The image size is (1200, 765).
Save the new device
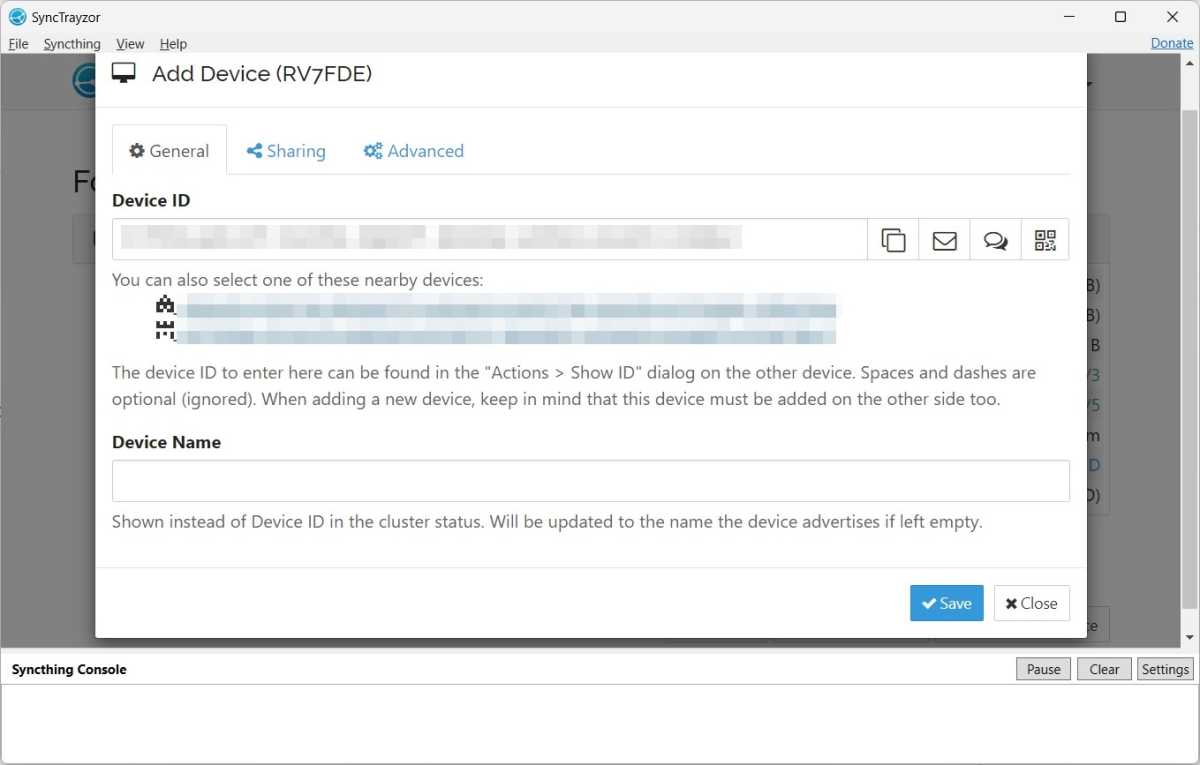947,603
